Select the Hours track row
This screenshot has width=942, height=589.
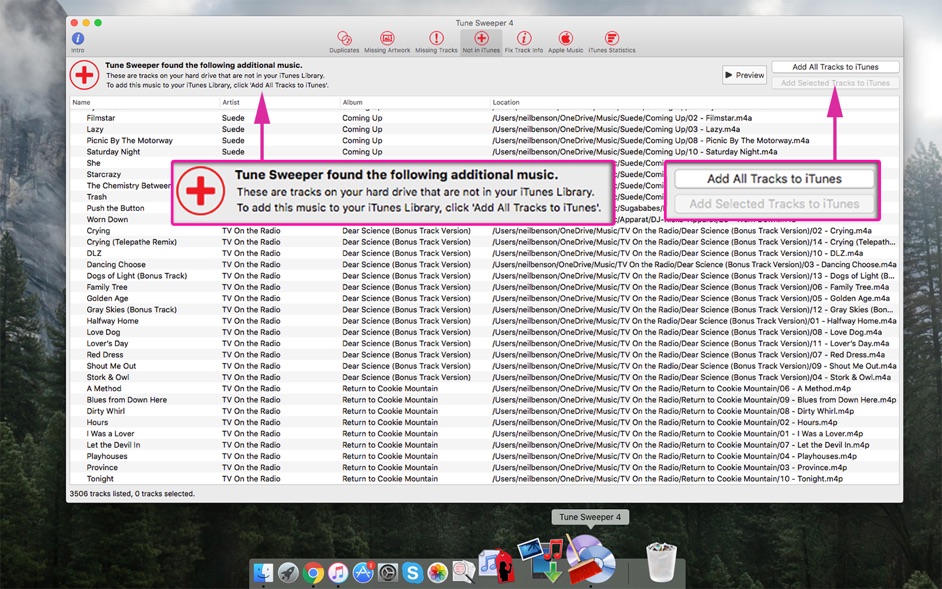tap(484, 423)
